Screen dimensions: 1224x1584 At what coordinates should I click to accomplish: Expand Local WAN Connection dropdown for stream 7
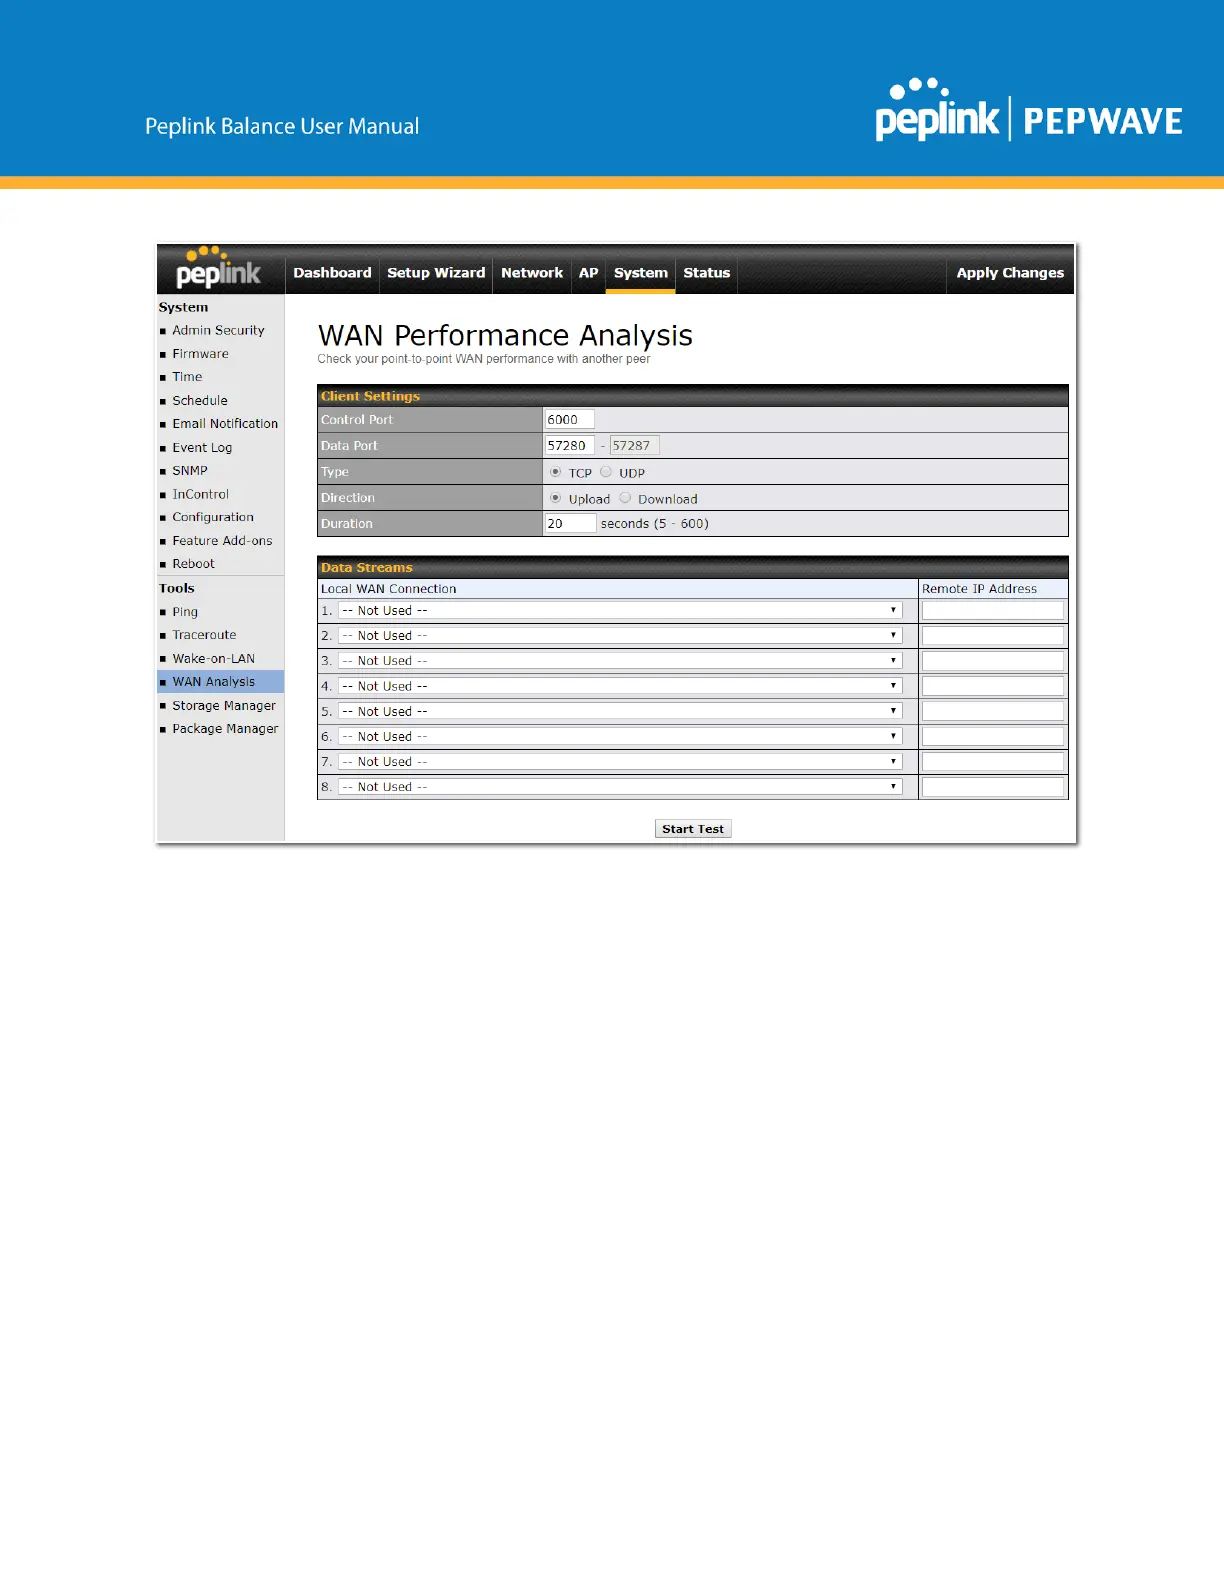click(620, 761)
